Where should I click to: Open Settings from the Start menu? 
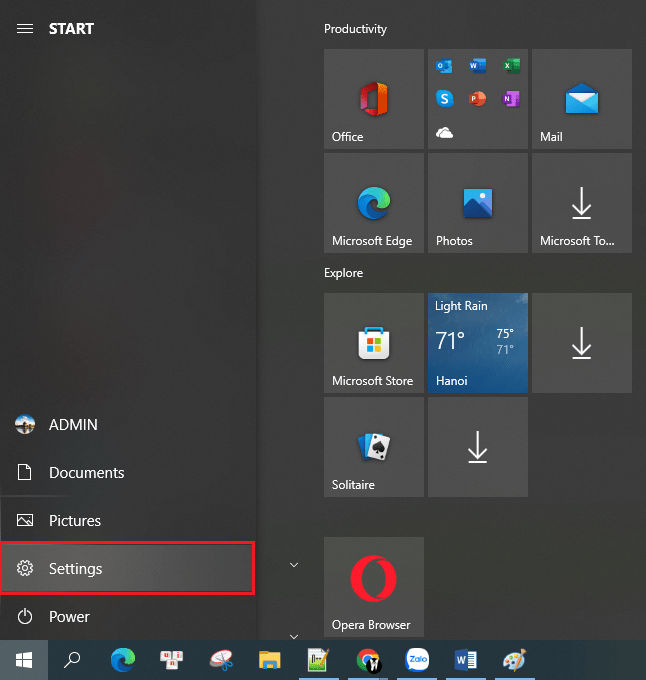(127, 568)
